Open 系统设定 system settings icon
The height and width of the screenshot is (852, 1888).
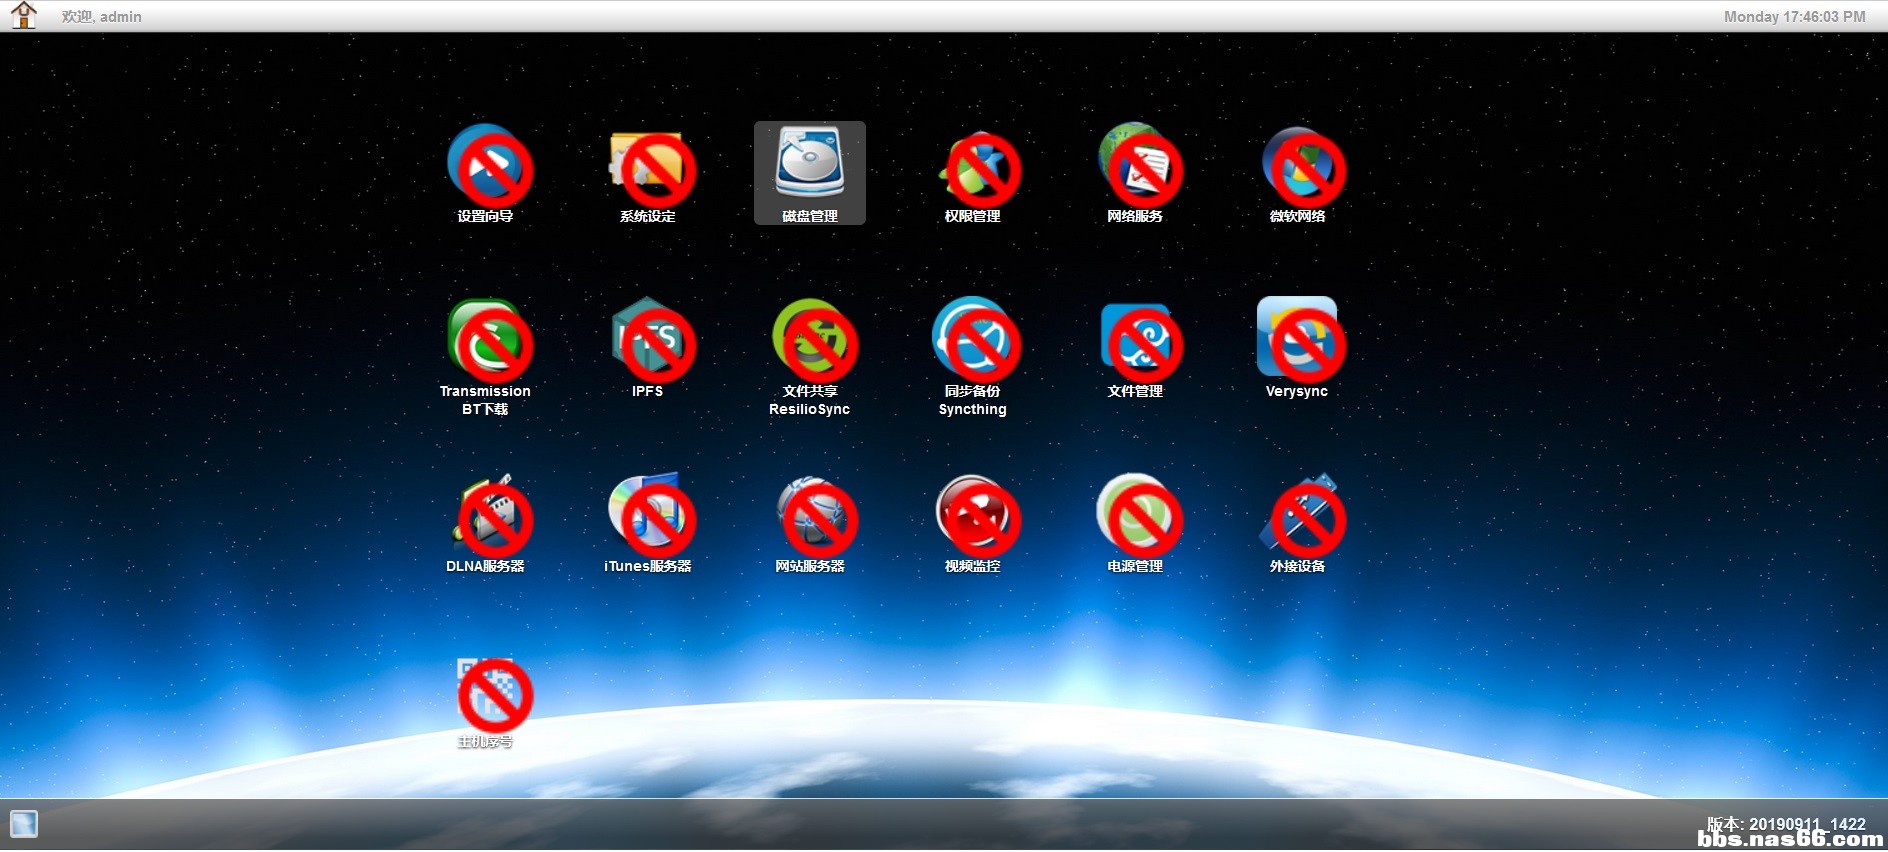point(648,166)
